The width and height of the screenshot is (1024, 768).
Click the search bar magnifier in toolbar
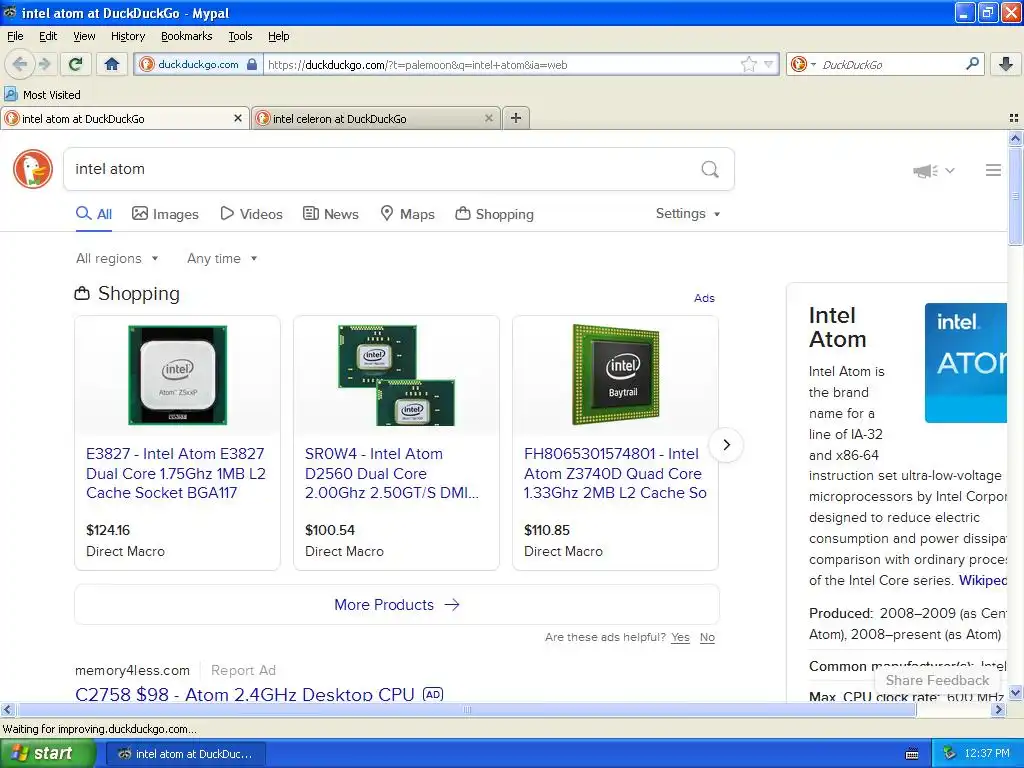point(972,64)
